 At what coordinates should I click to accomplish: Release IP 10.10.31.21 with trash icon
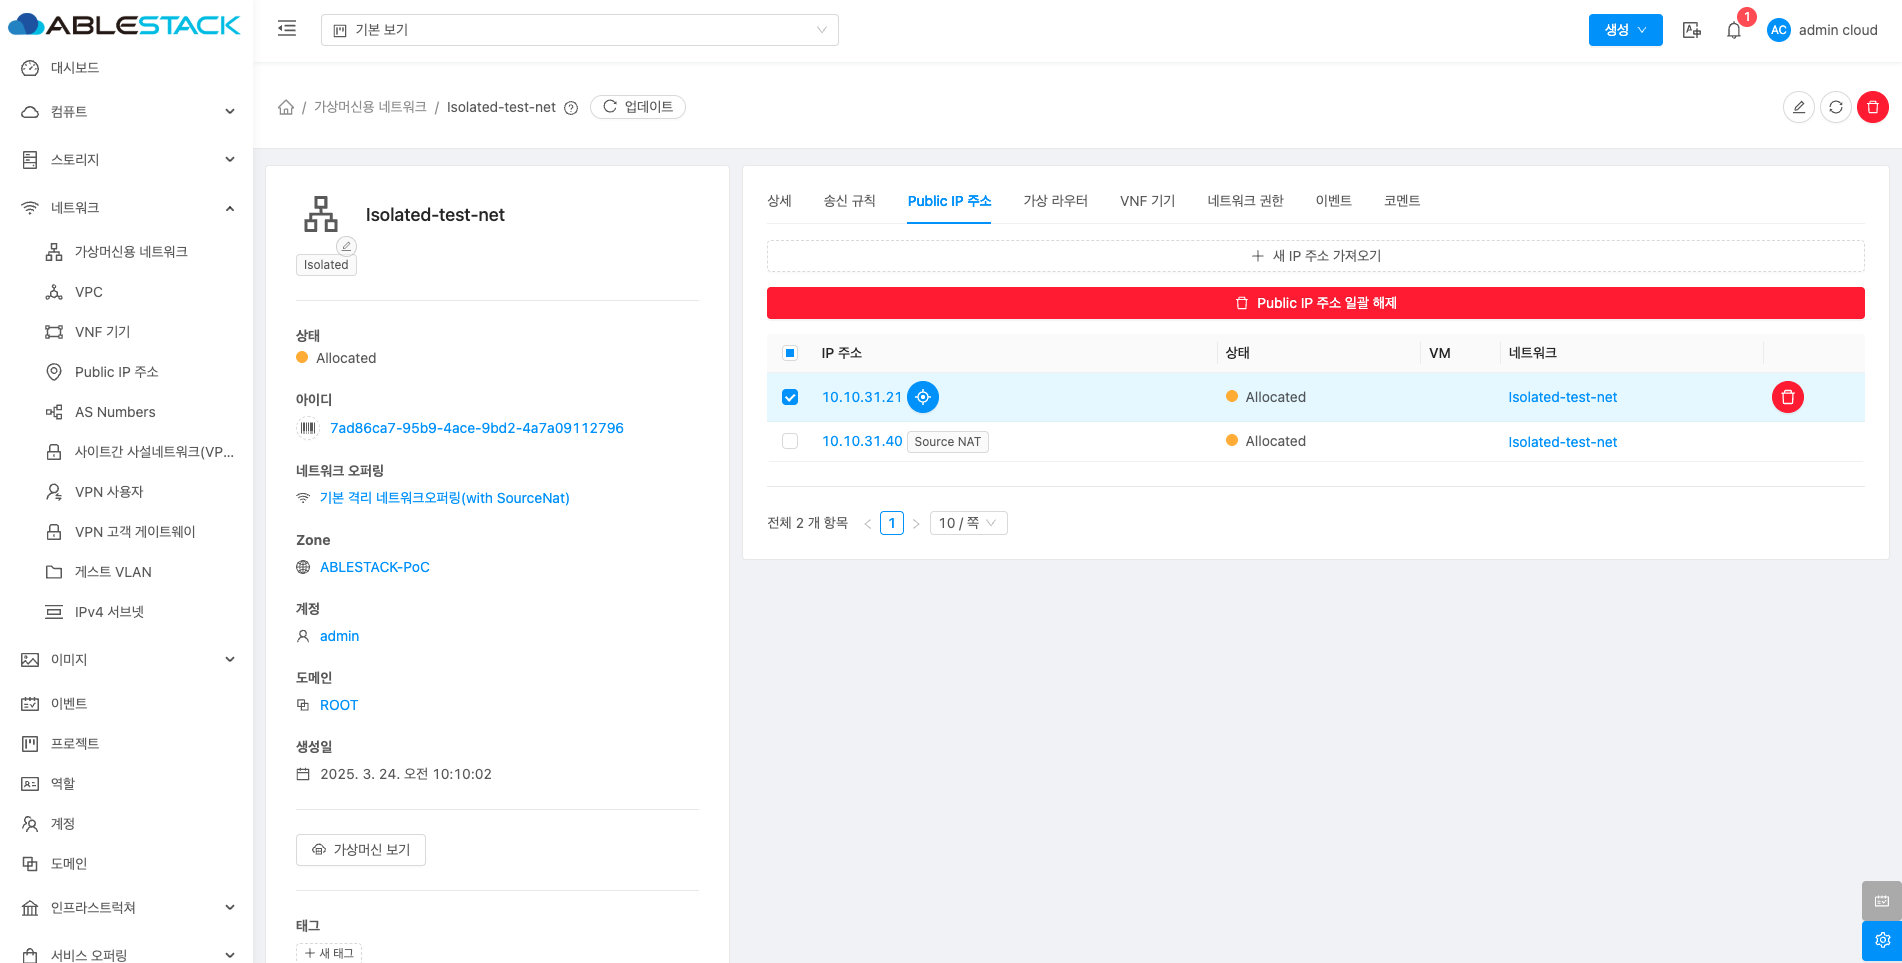coord(1787,397)
